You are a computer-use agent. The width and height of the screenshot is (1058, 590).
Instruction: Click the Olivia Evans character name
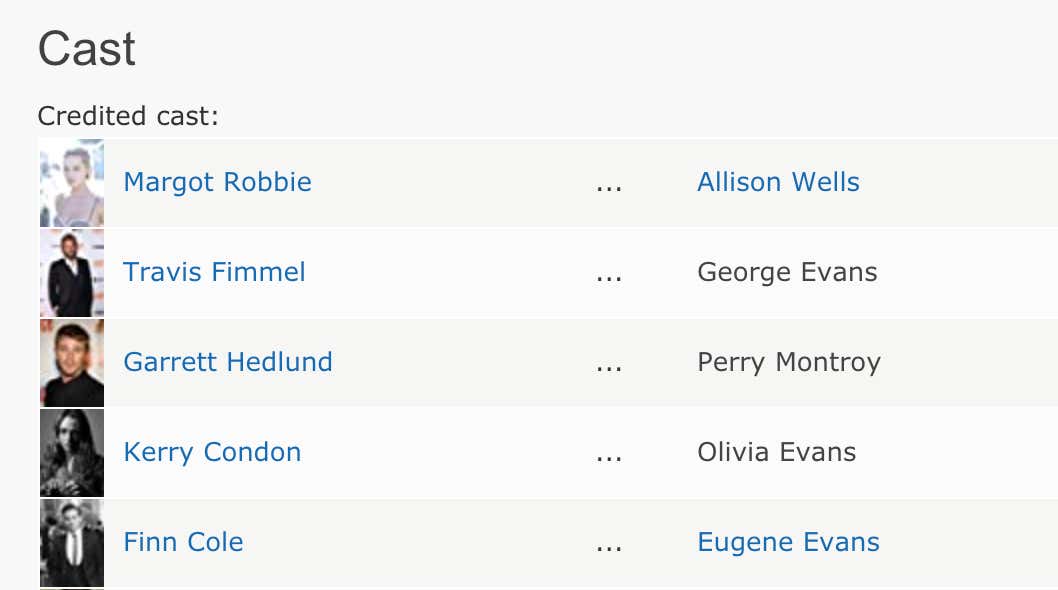[x=777, y=453]
